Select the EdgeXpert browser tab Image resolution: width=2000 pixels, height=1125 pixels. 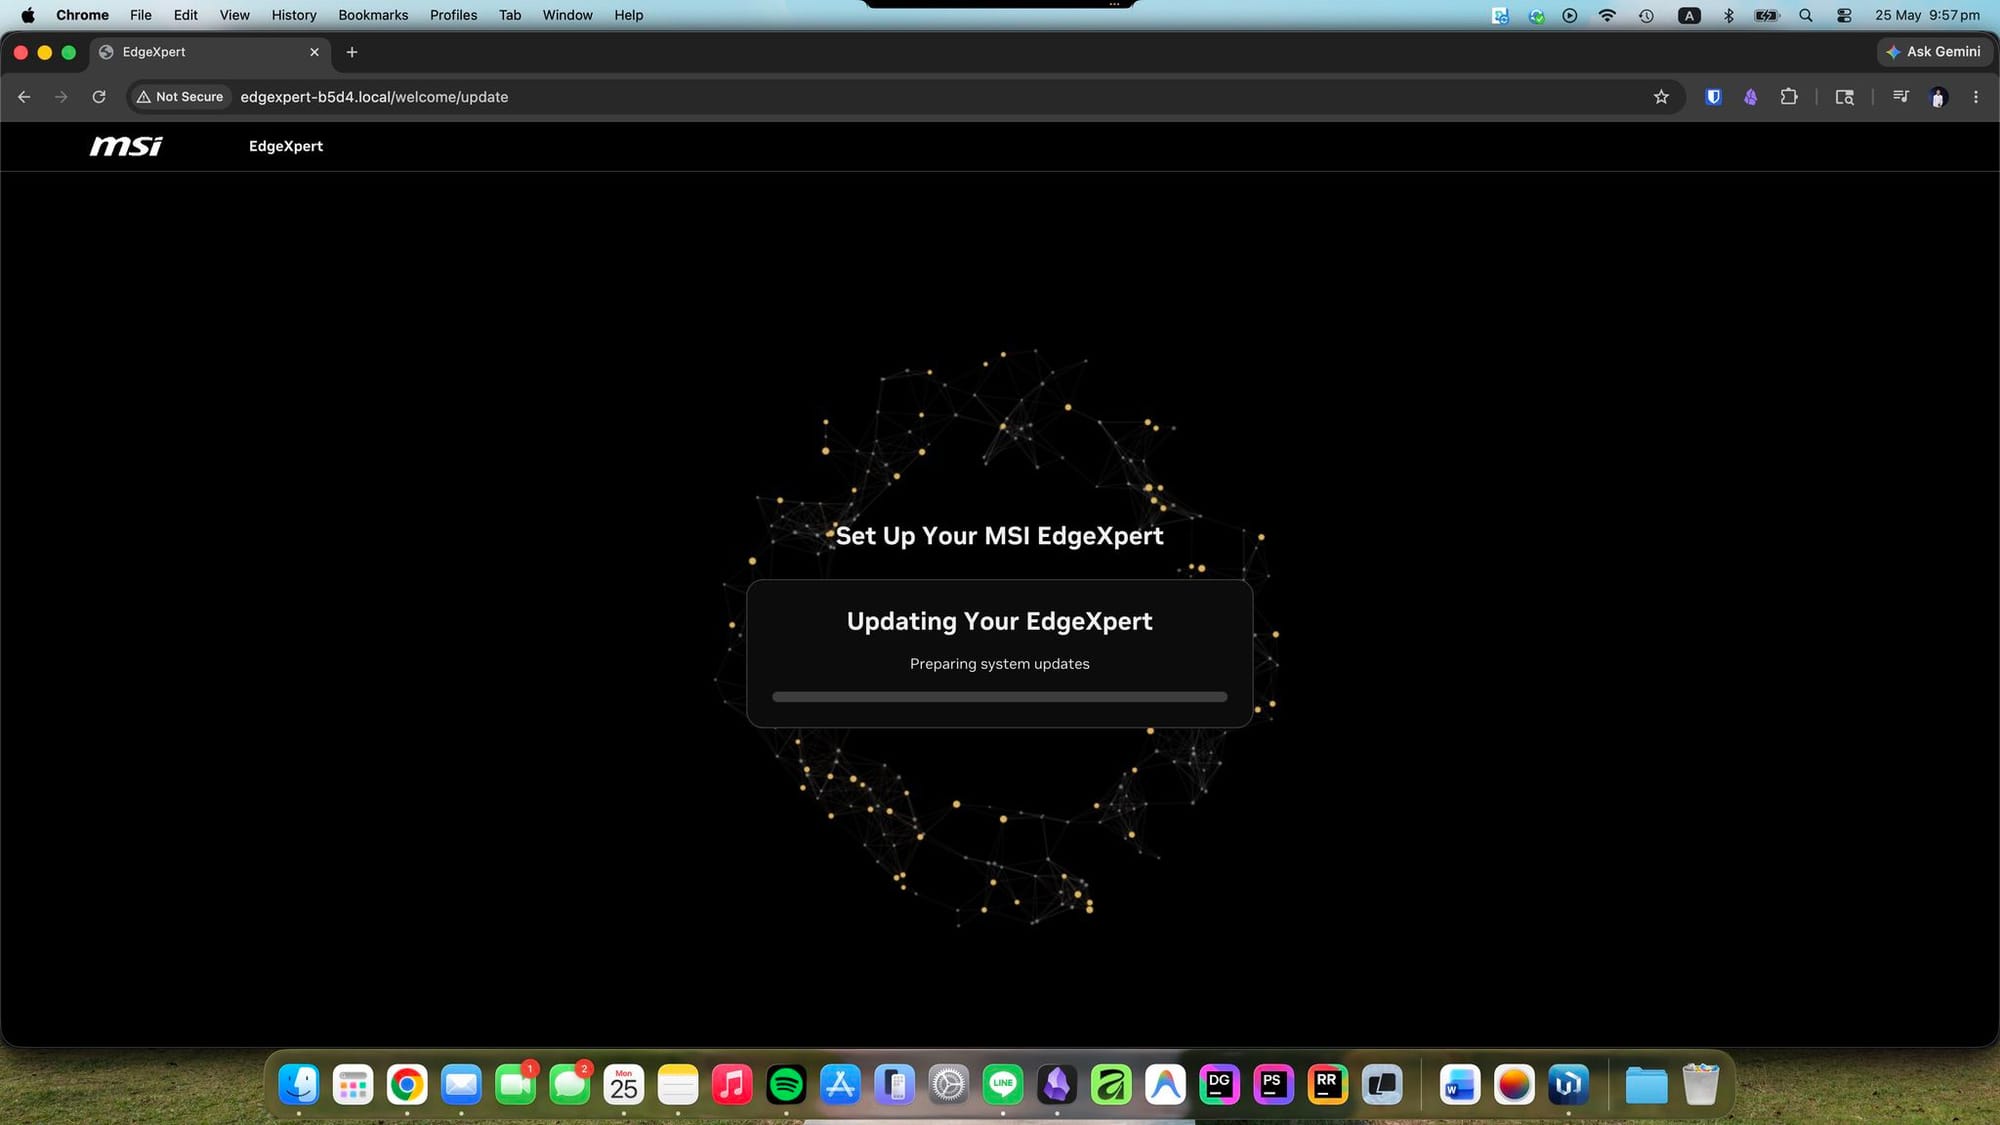[210, 52]
